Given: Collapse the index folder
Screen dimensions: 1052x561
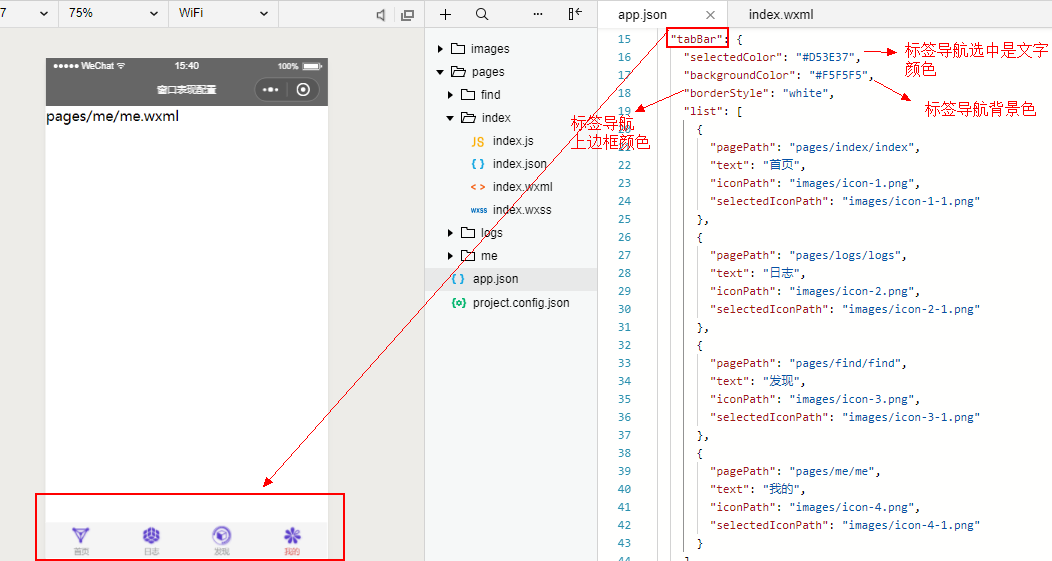Looking at the screenshot, I should click(450, 118).
